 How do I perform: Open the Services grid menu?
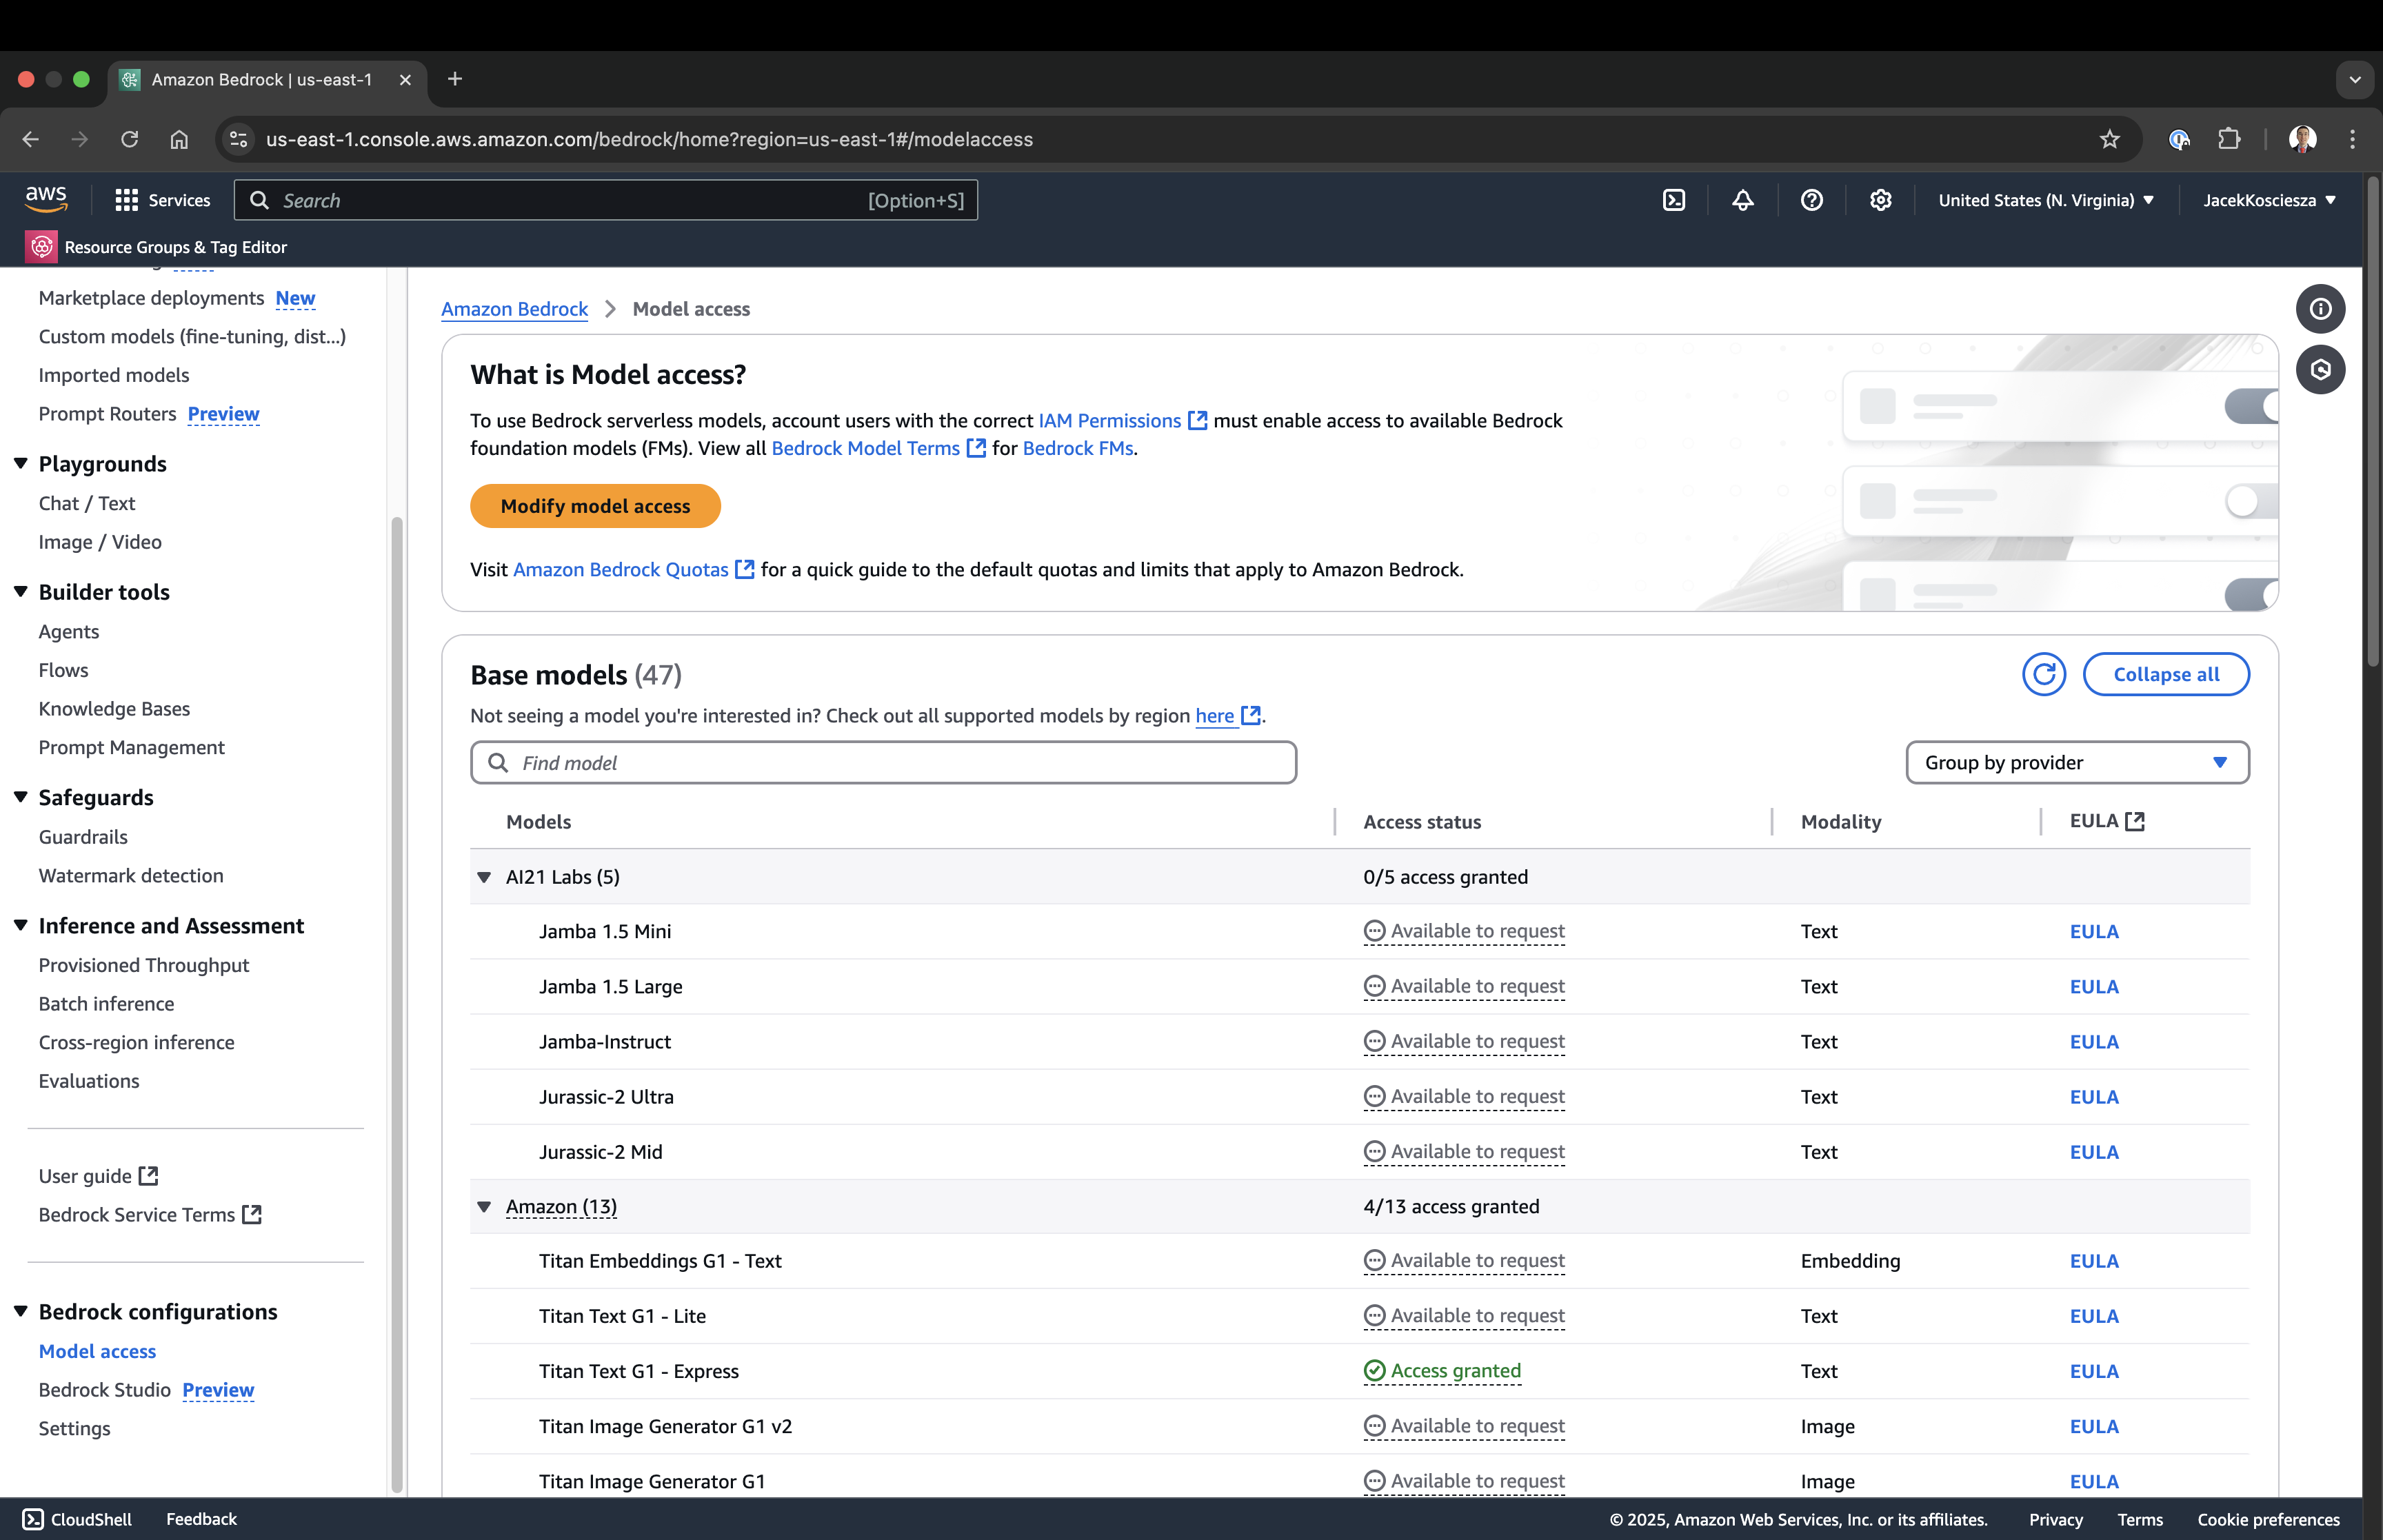(162, 200)
